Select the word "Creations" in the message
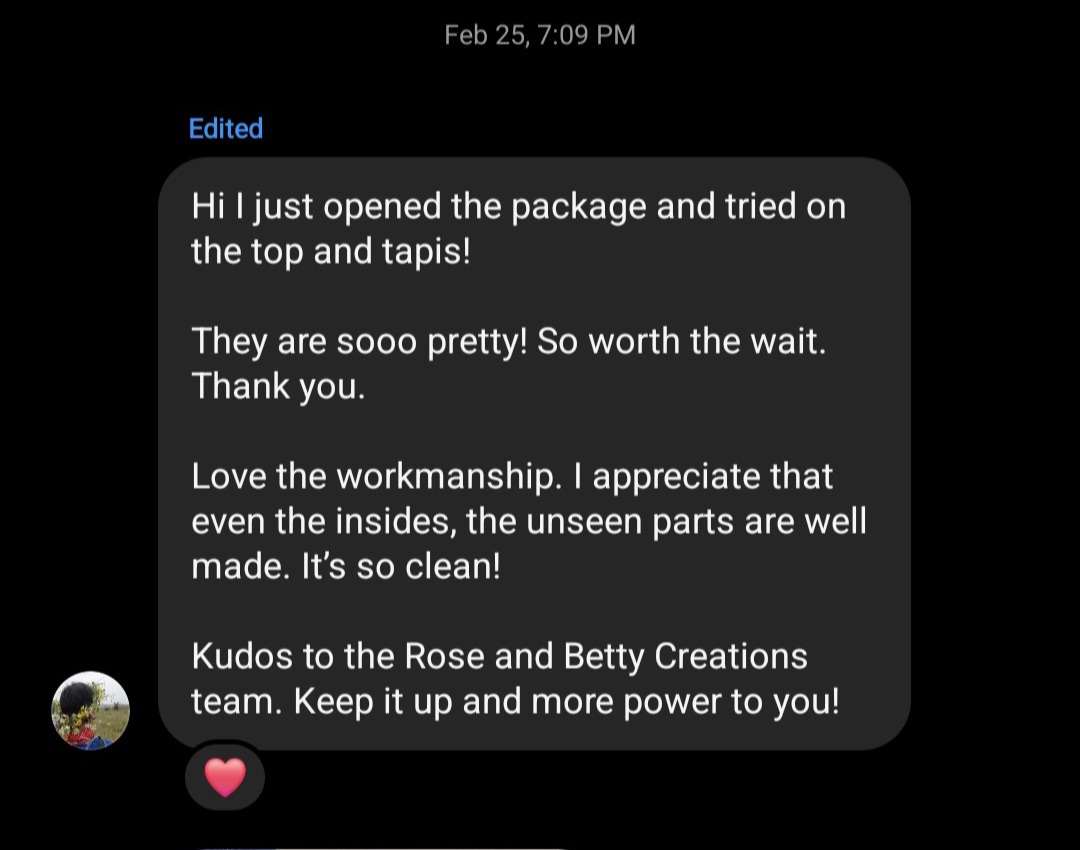Image resolution: width=1080 pixels, height=850 pixels. point(730,656)
